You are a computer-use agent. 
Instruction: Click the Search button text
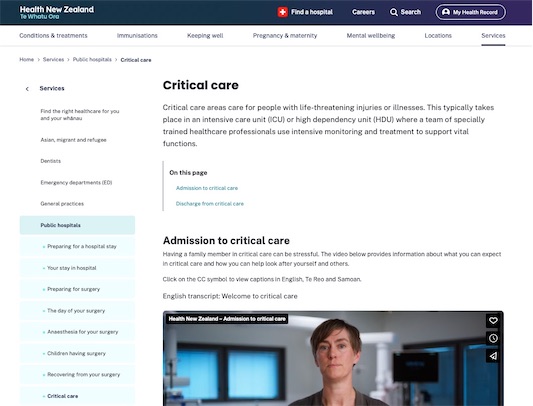click(x=411, y=12)
